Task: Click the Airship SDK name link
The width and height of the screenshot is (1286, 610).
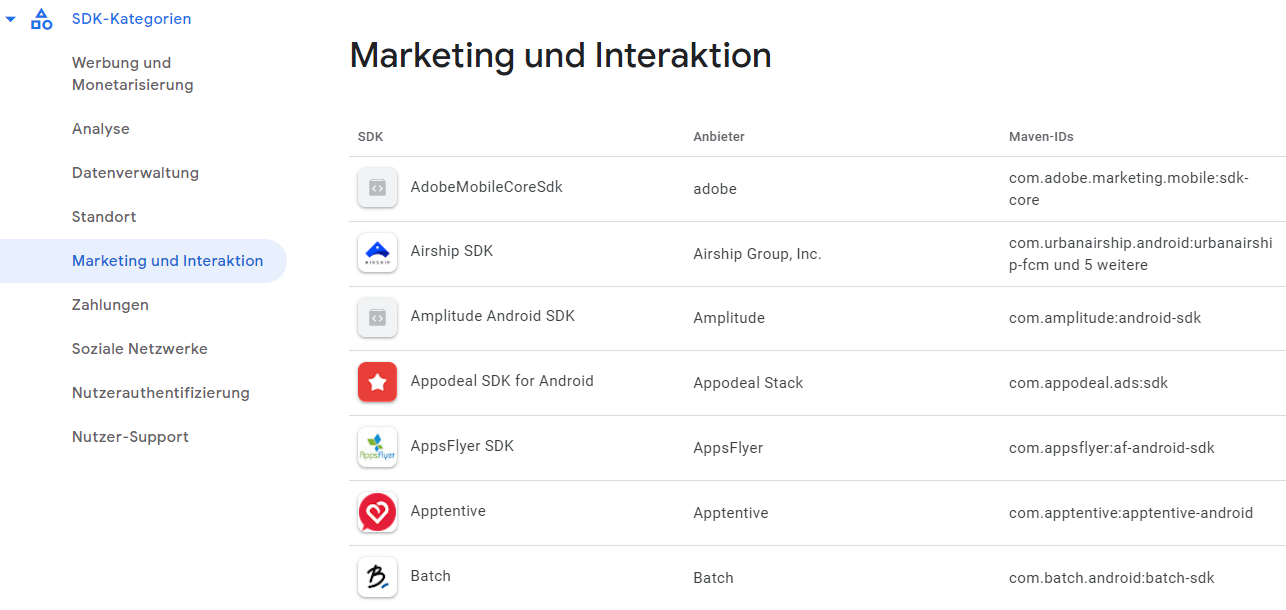Action: [x=452, y=251]
